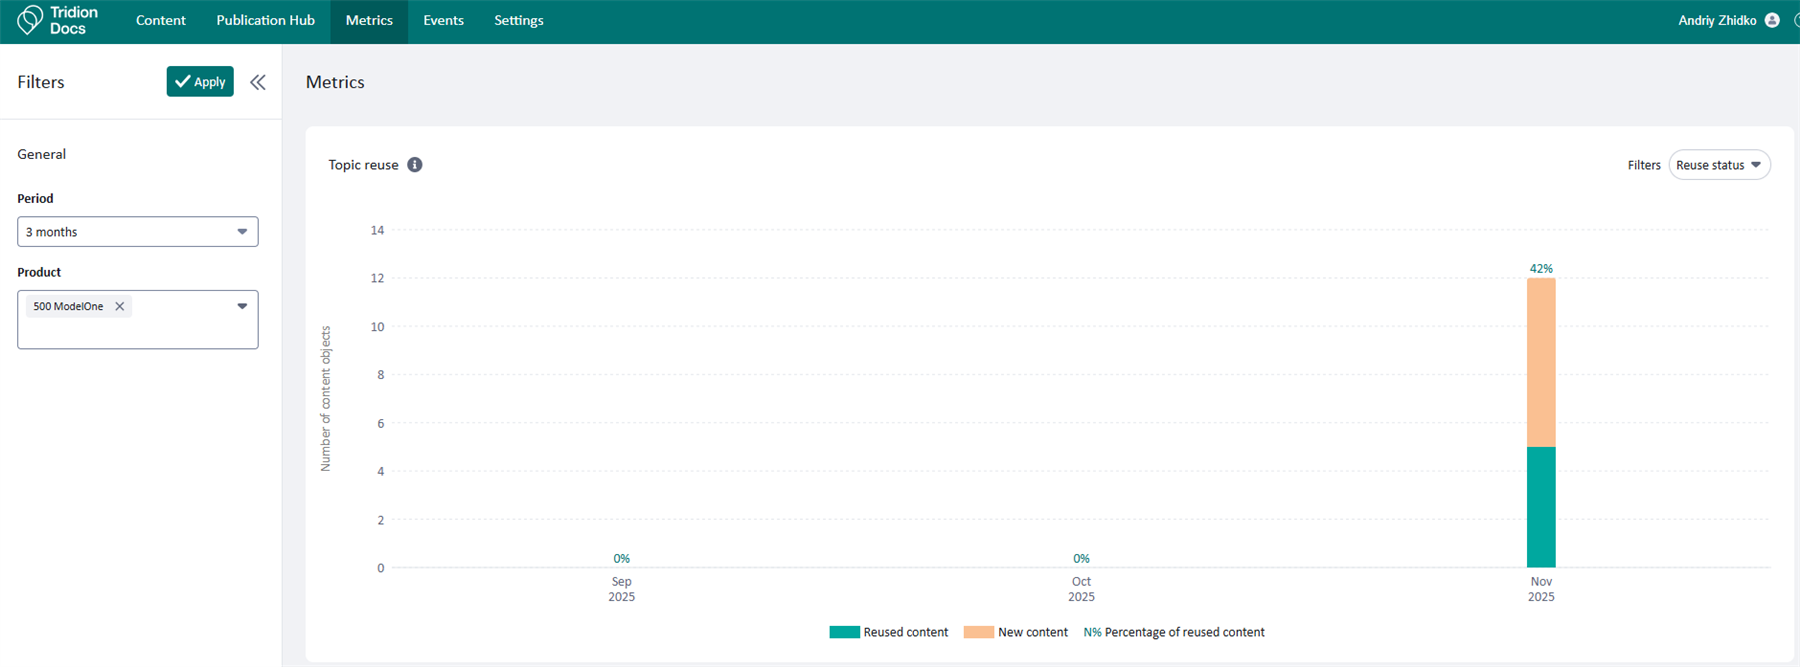Collapse the Filters panel with double chevron

258,82
